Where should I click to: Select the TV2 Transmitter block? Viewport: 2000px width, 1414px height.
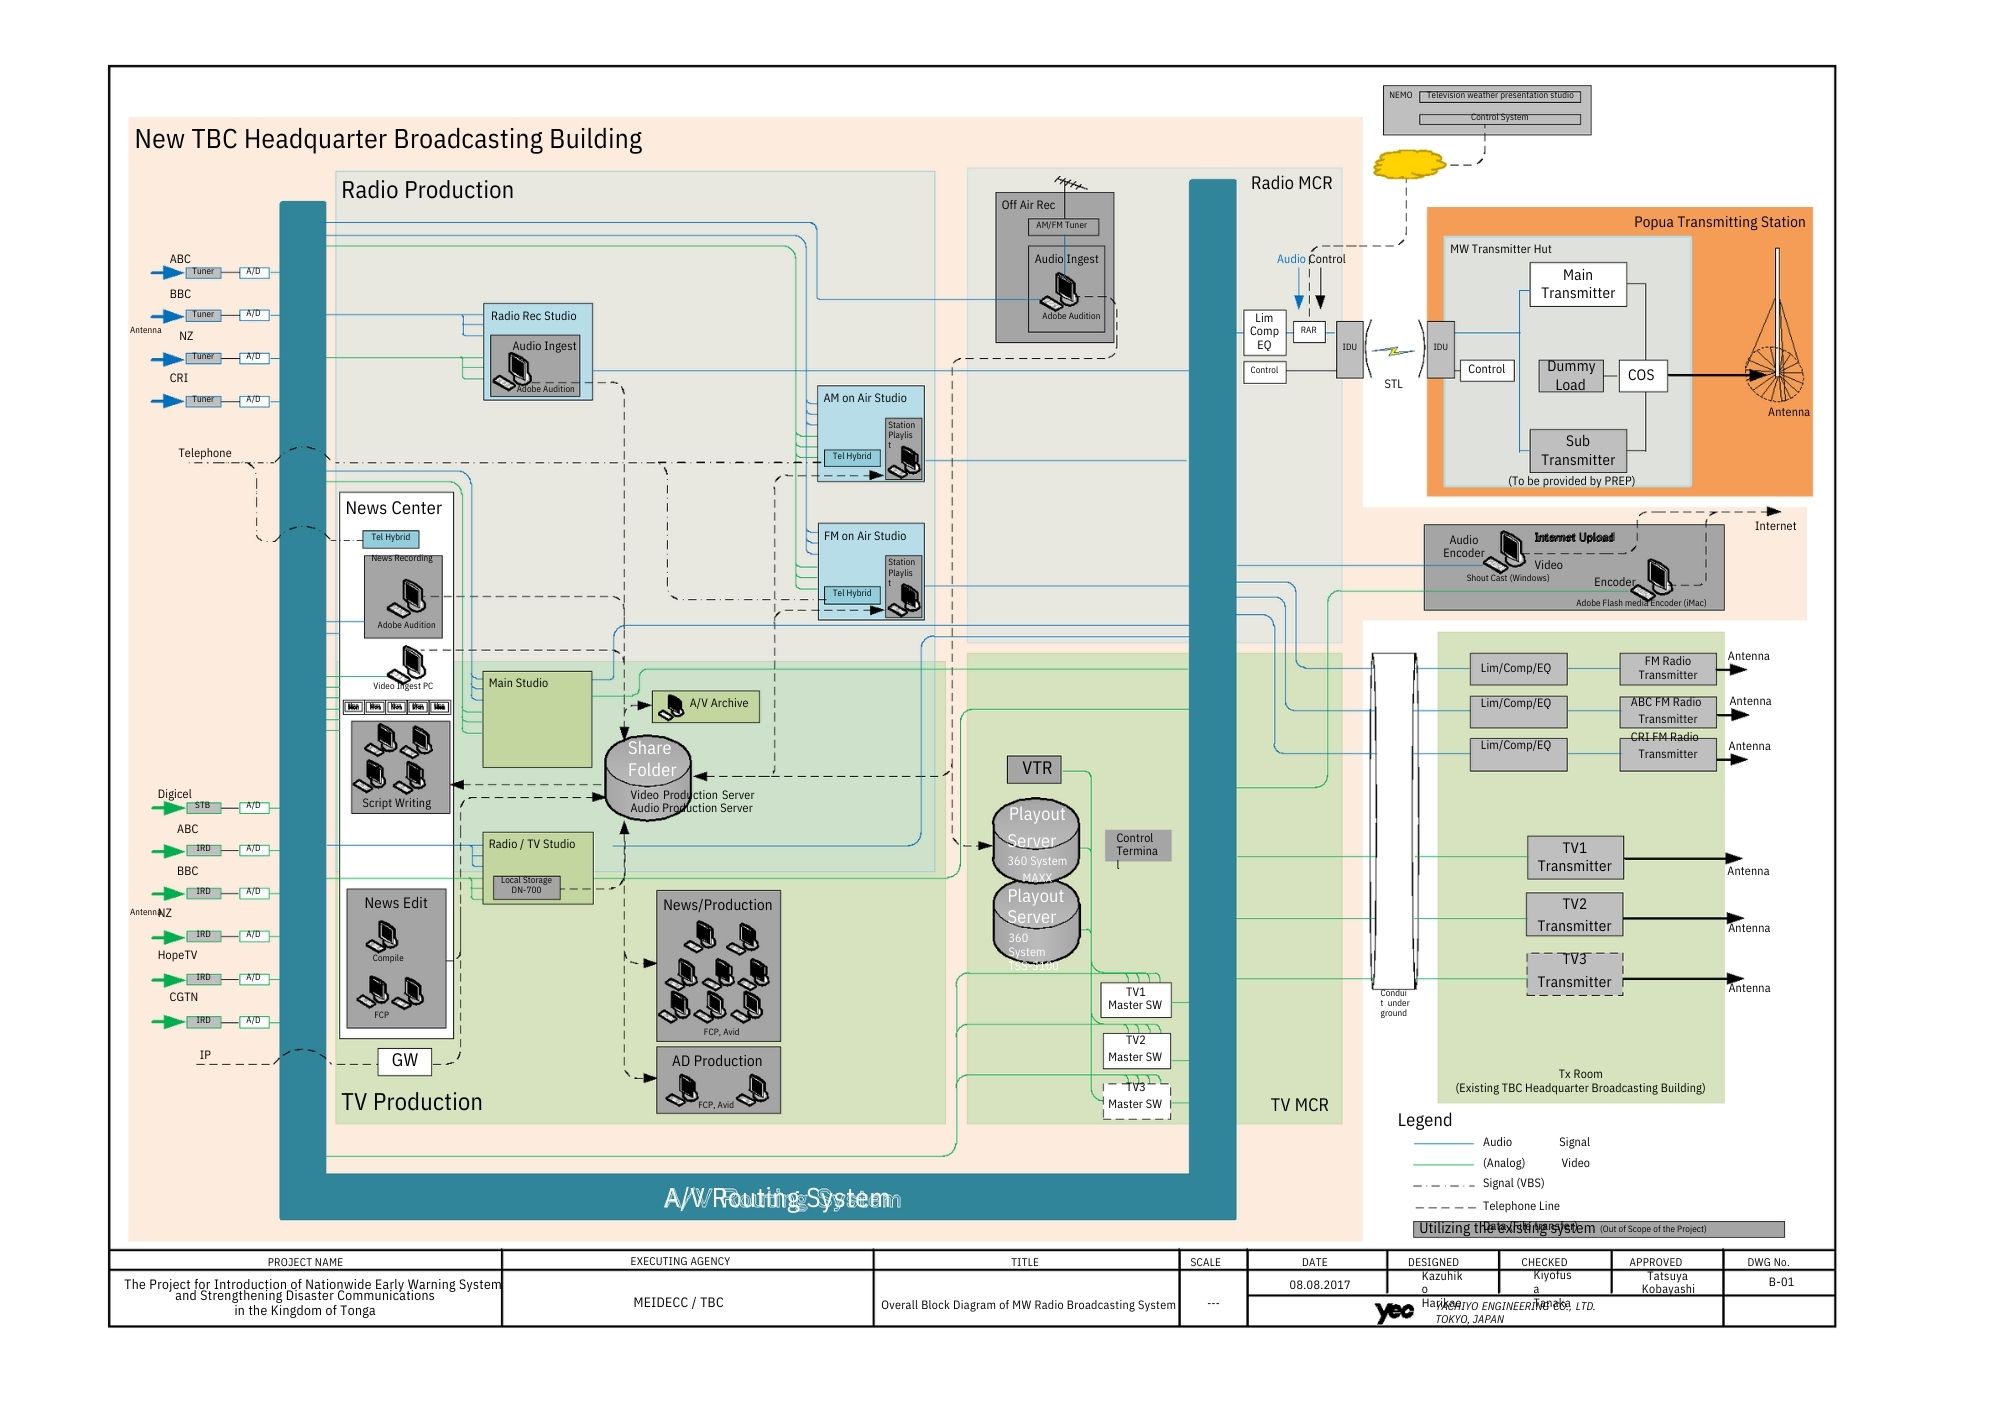coord(1574,915)
